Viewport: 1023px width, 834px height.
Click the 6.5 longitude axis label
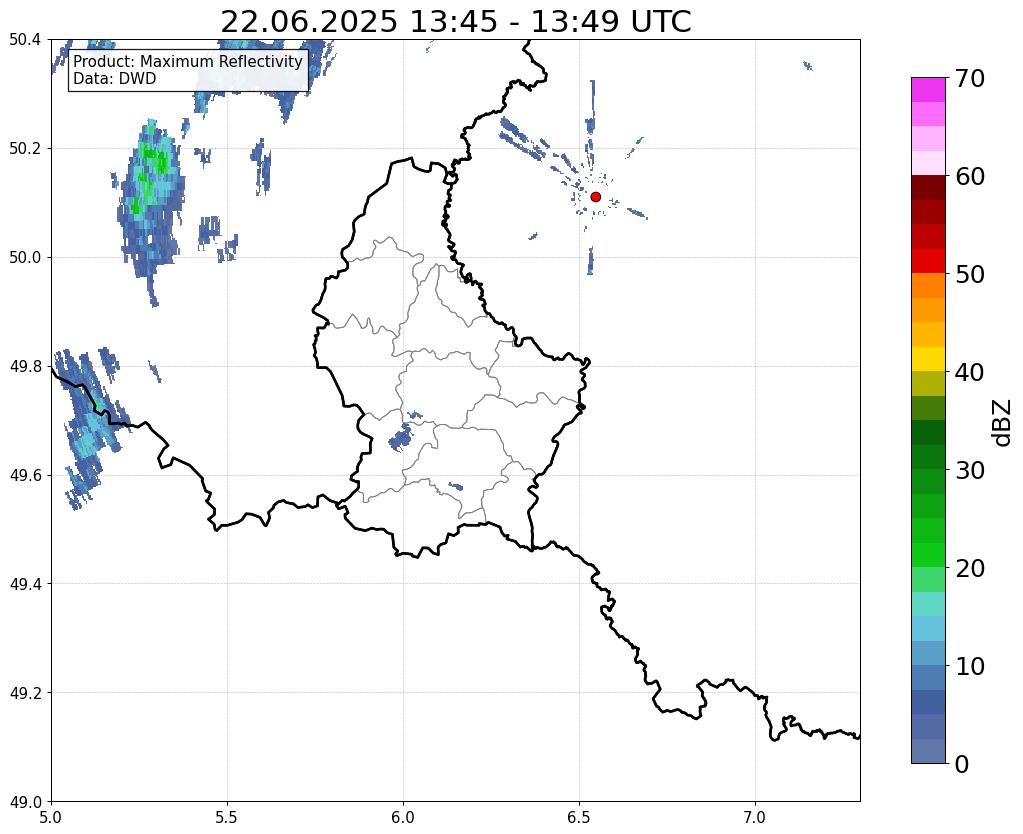pos(579,818)
